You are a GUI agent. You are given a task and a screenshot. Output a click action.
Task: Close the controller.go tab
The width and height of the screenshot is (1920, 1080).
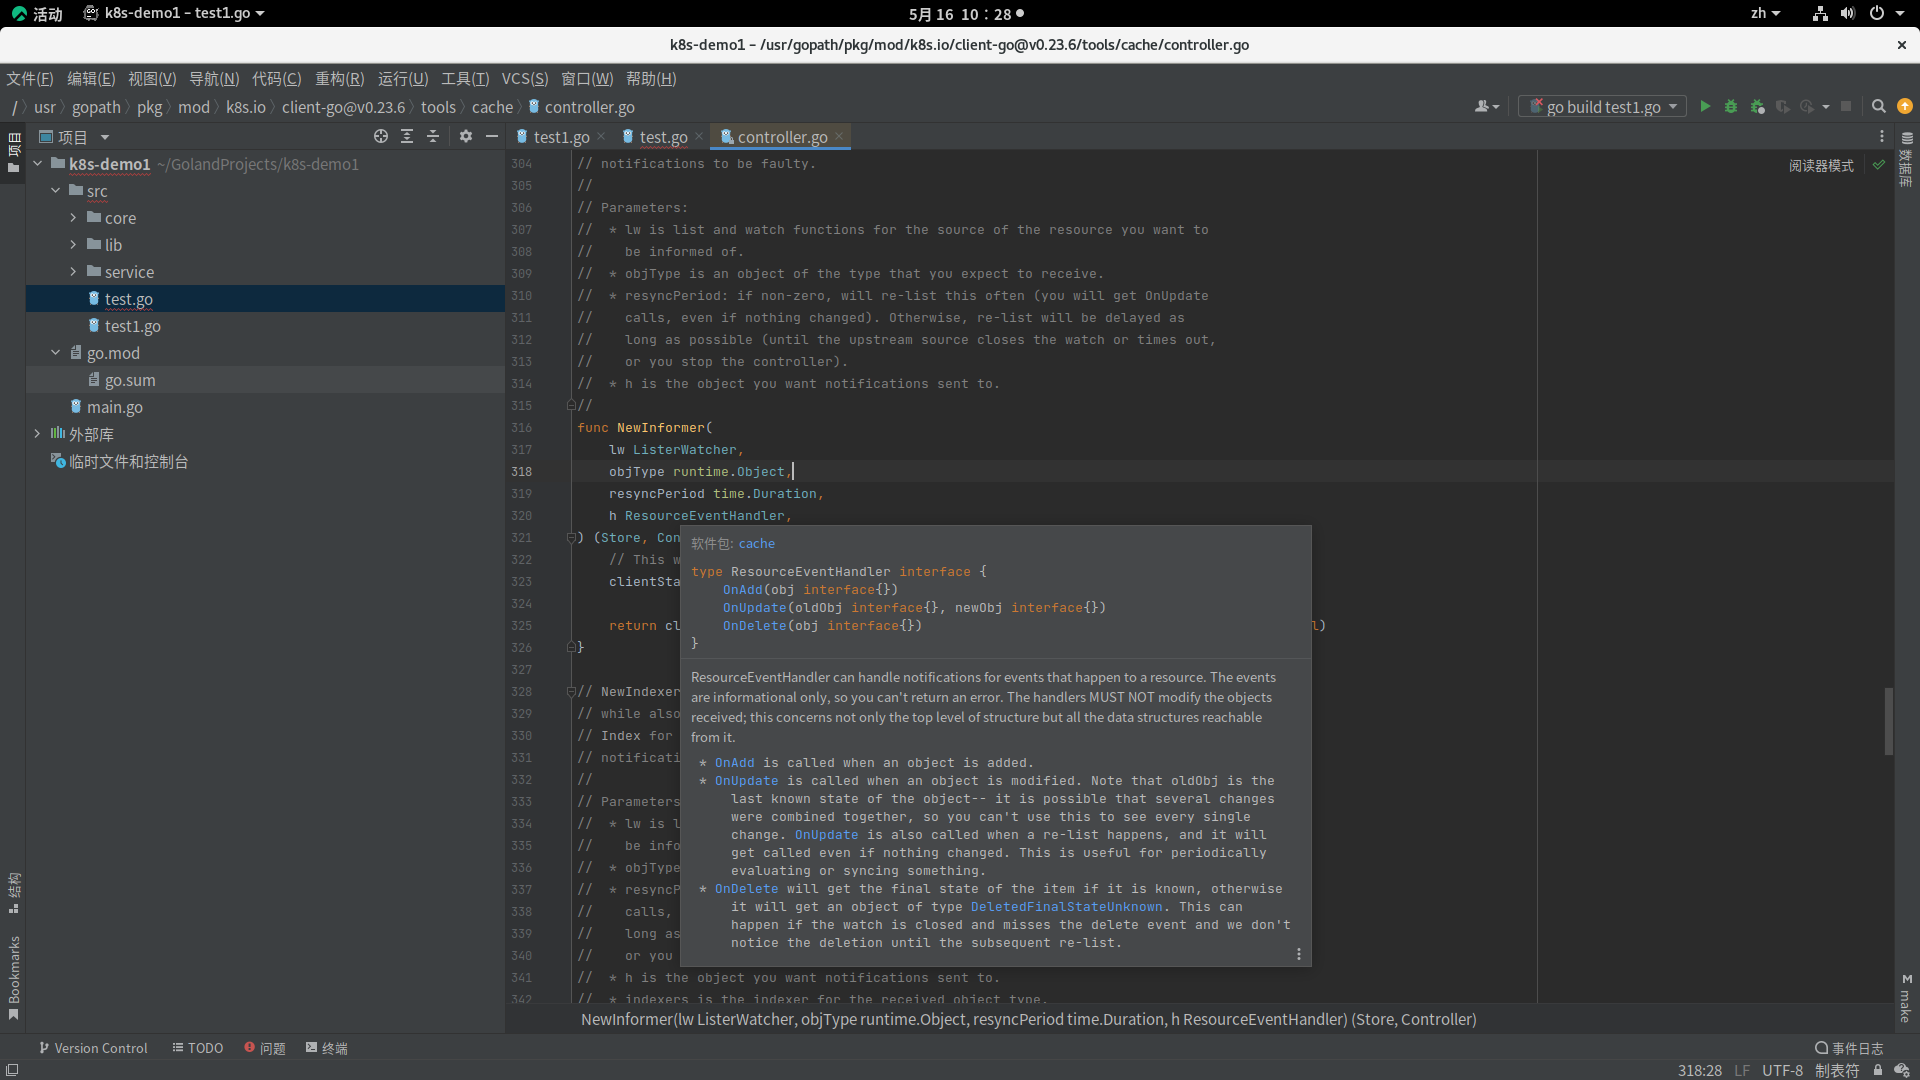[839, 136]
